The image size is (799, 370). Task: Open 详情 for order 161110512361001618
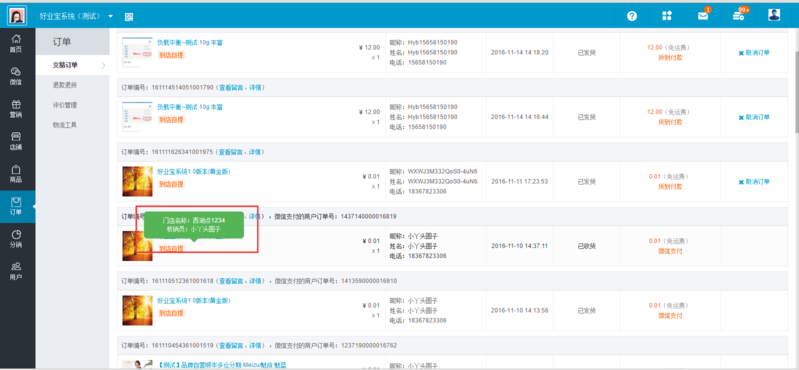255,281
